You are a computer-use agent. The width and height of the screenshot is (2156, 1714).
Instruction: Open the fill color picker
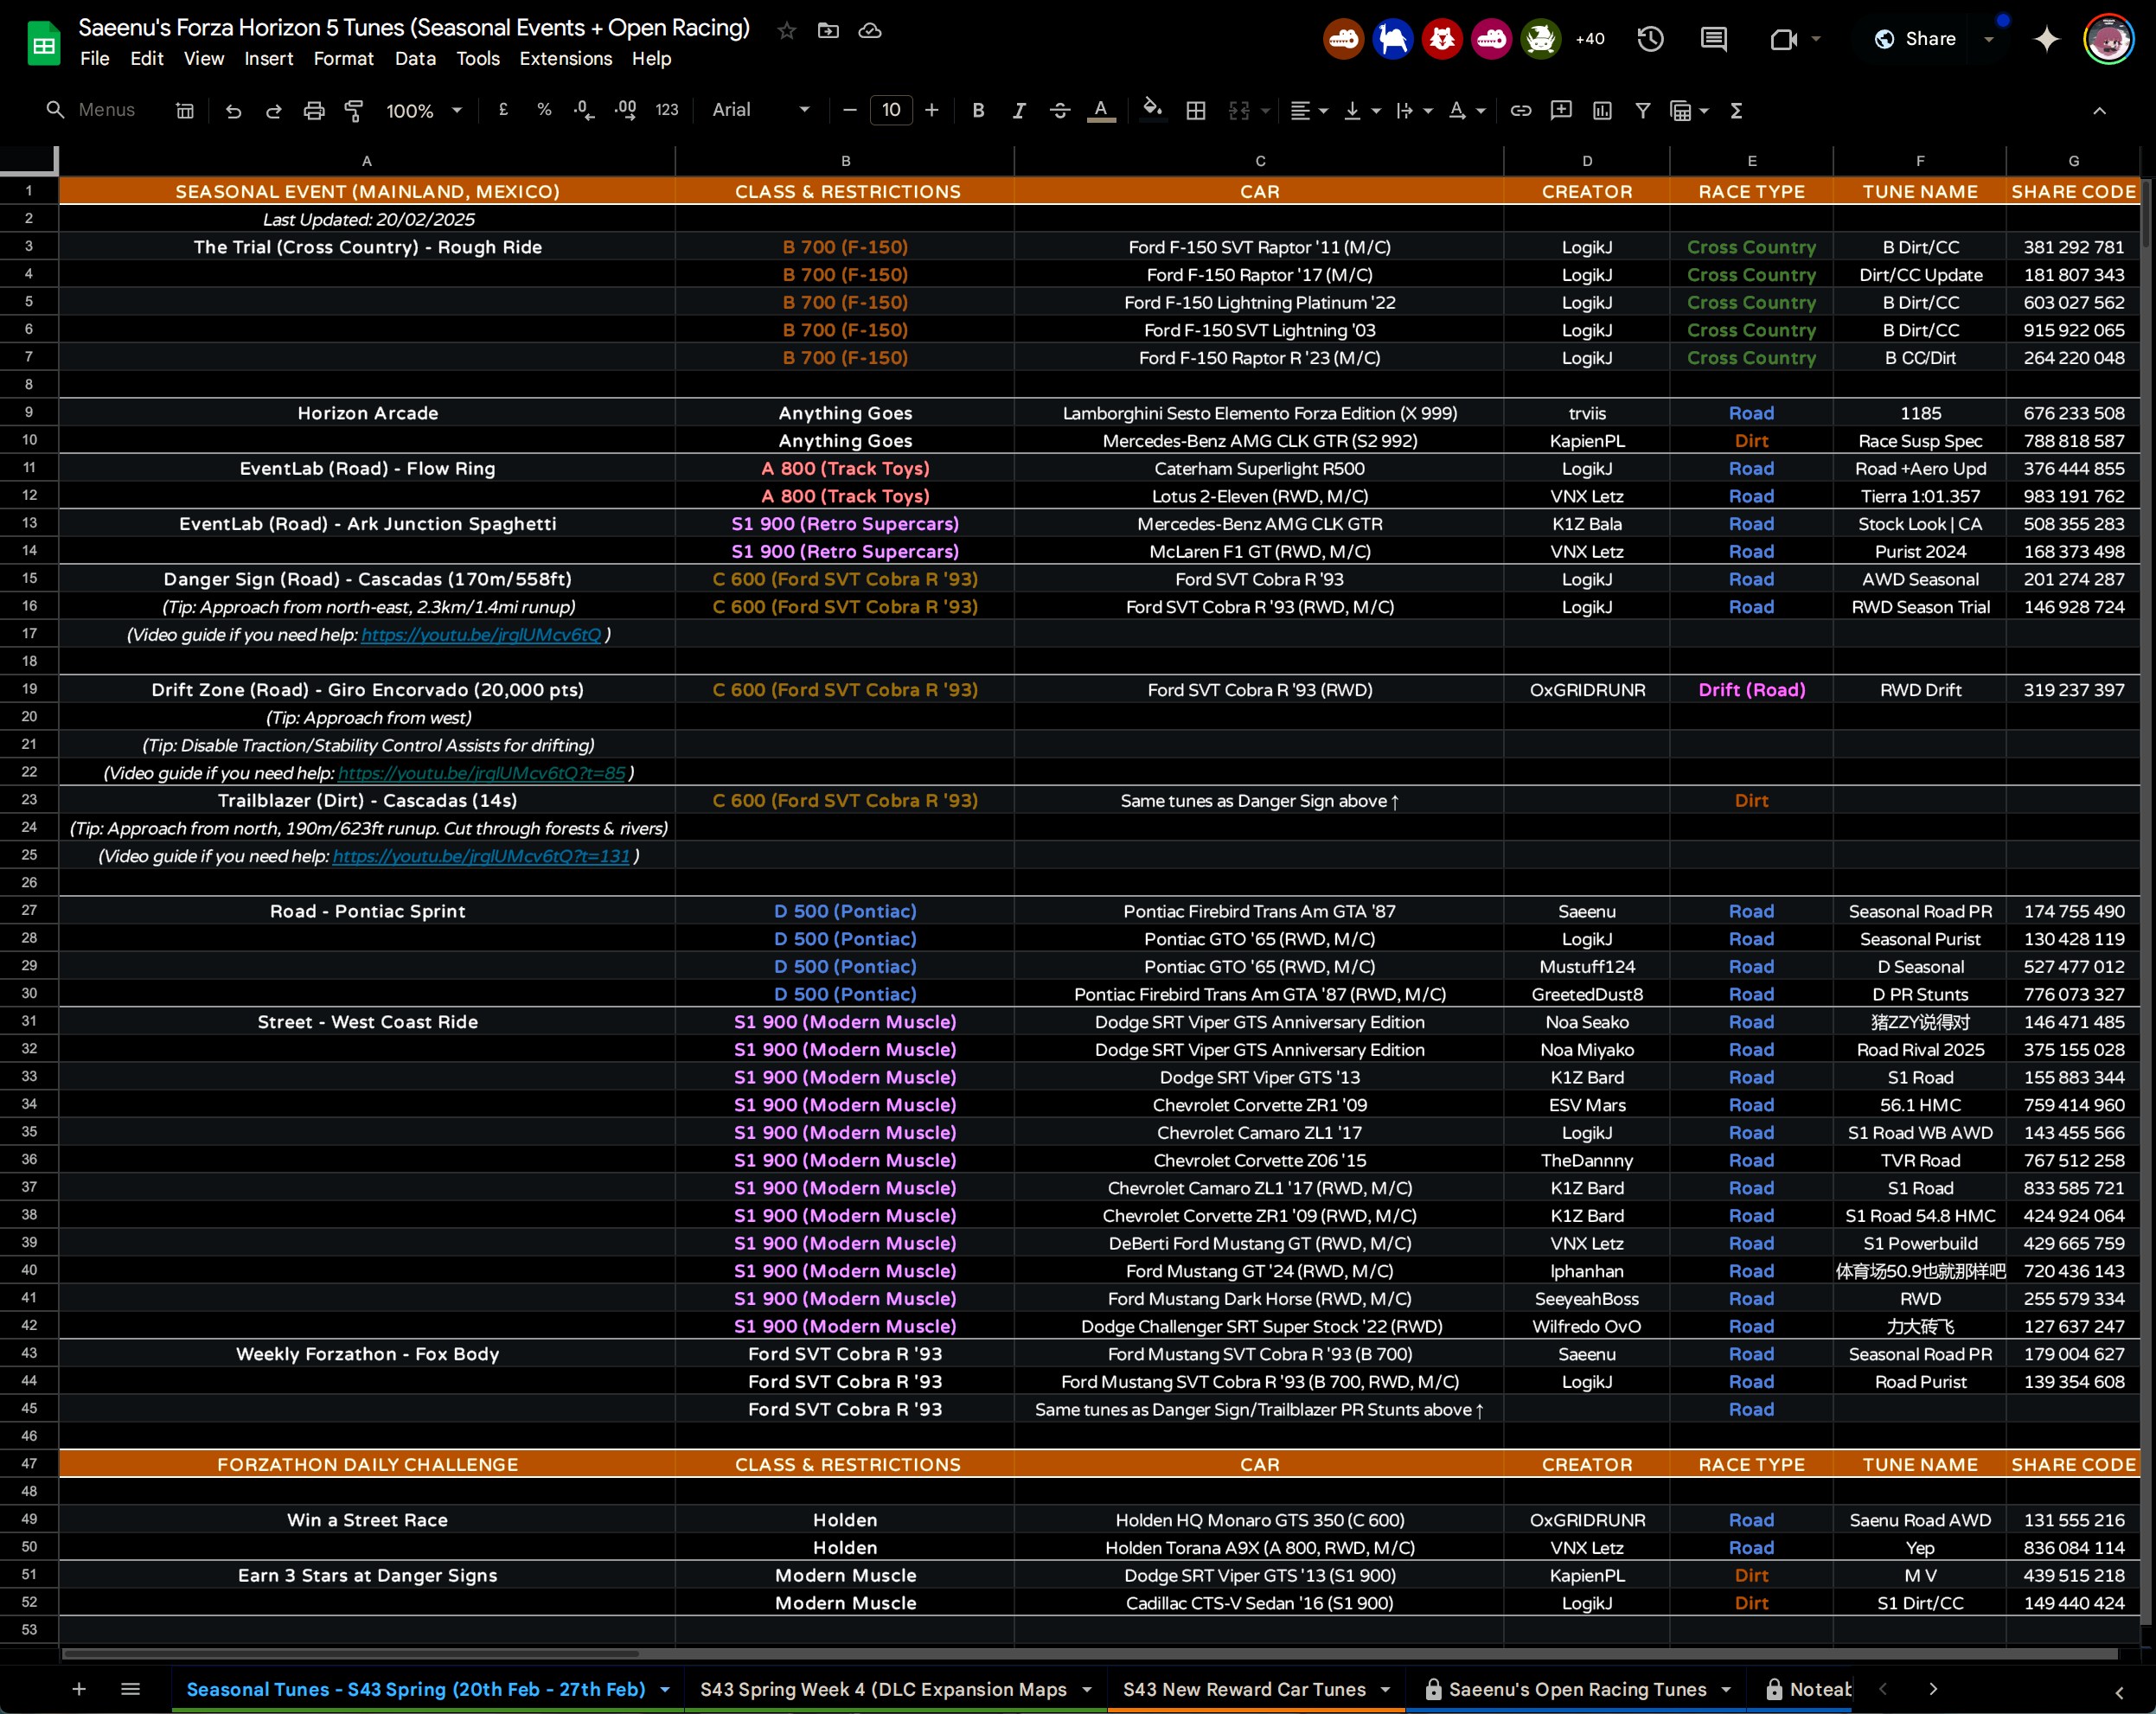click(x=1152, y=111)
